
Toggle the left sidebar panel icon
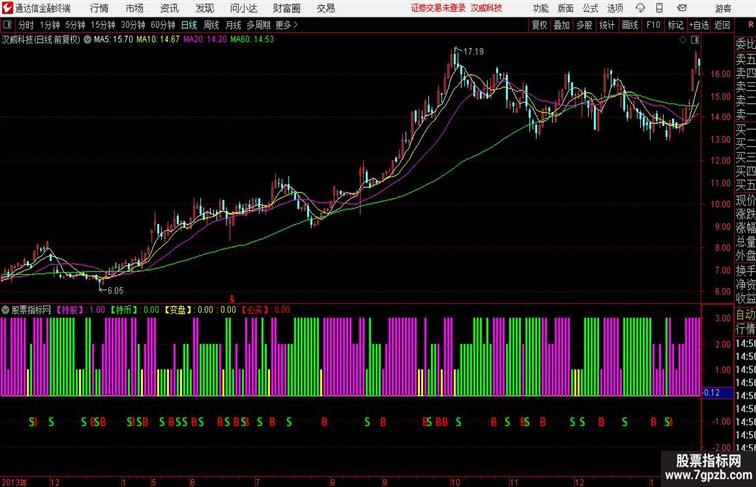point(7,25)
